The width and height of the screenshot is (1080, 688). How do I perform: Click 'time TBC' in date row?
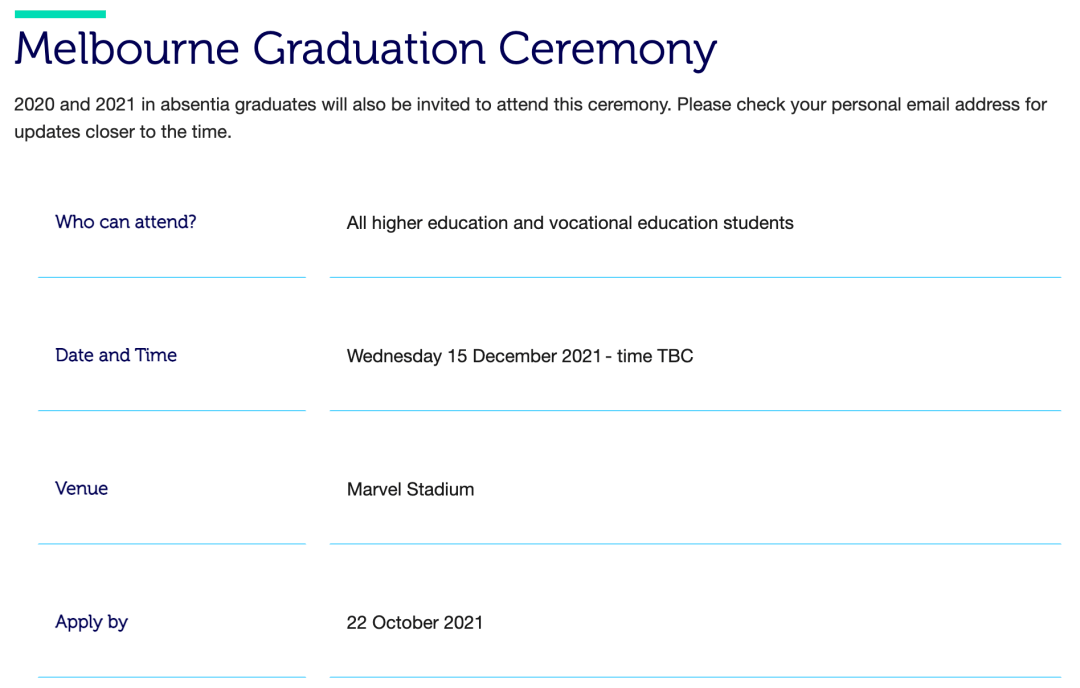(655, 356)
